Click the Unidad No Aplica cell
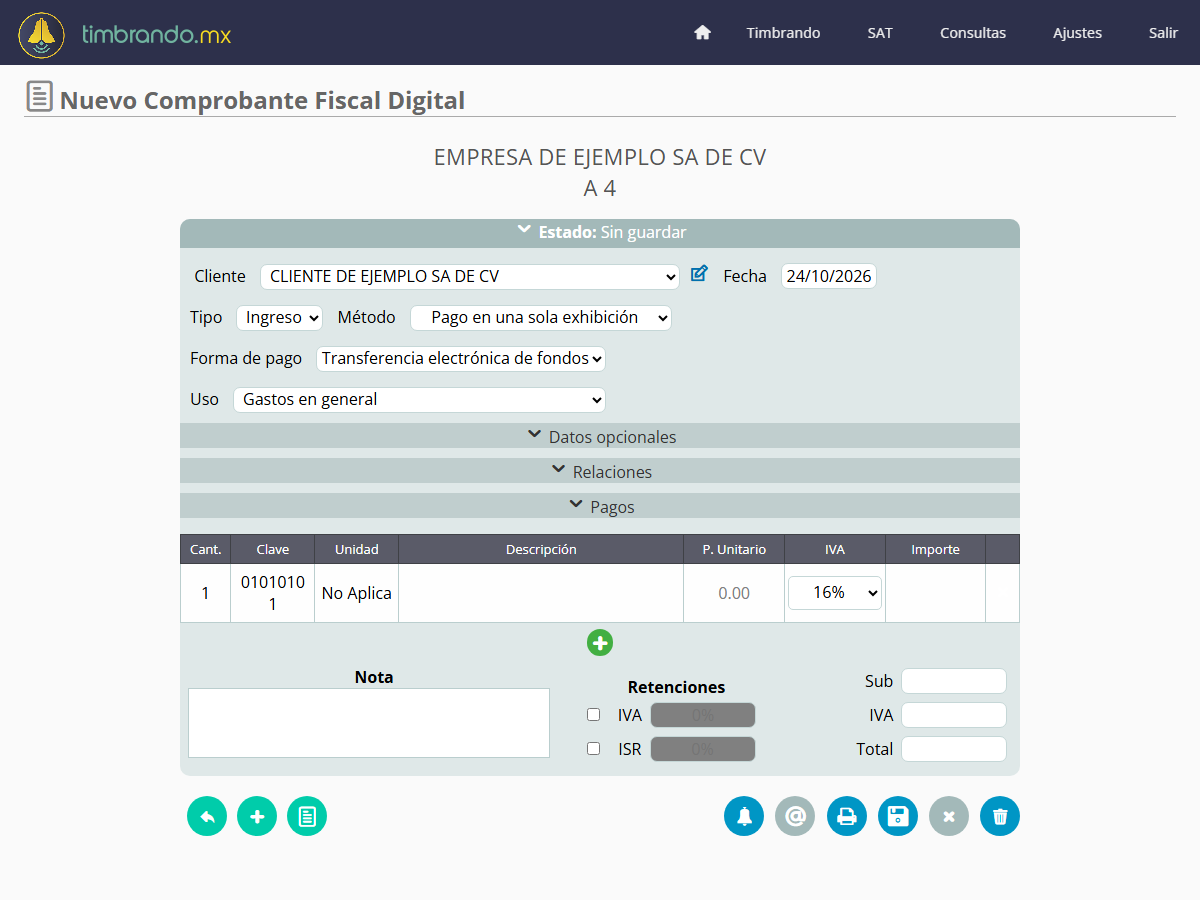1200x900 pixels. [x=357, y=593]
